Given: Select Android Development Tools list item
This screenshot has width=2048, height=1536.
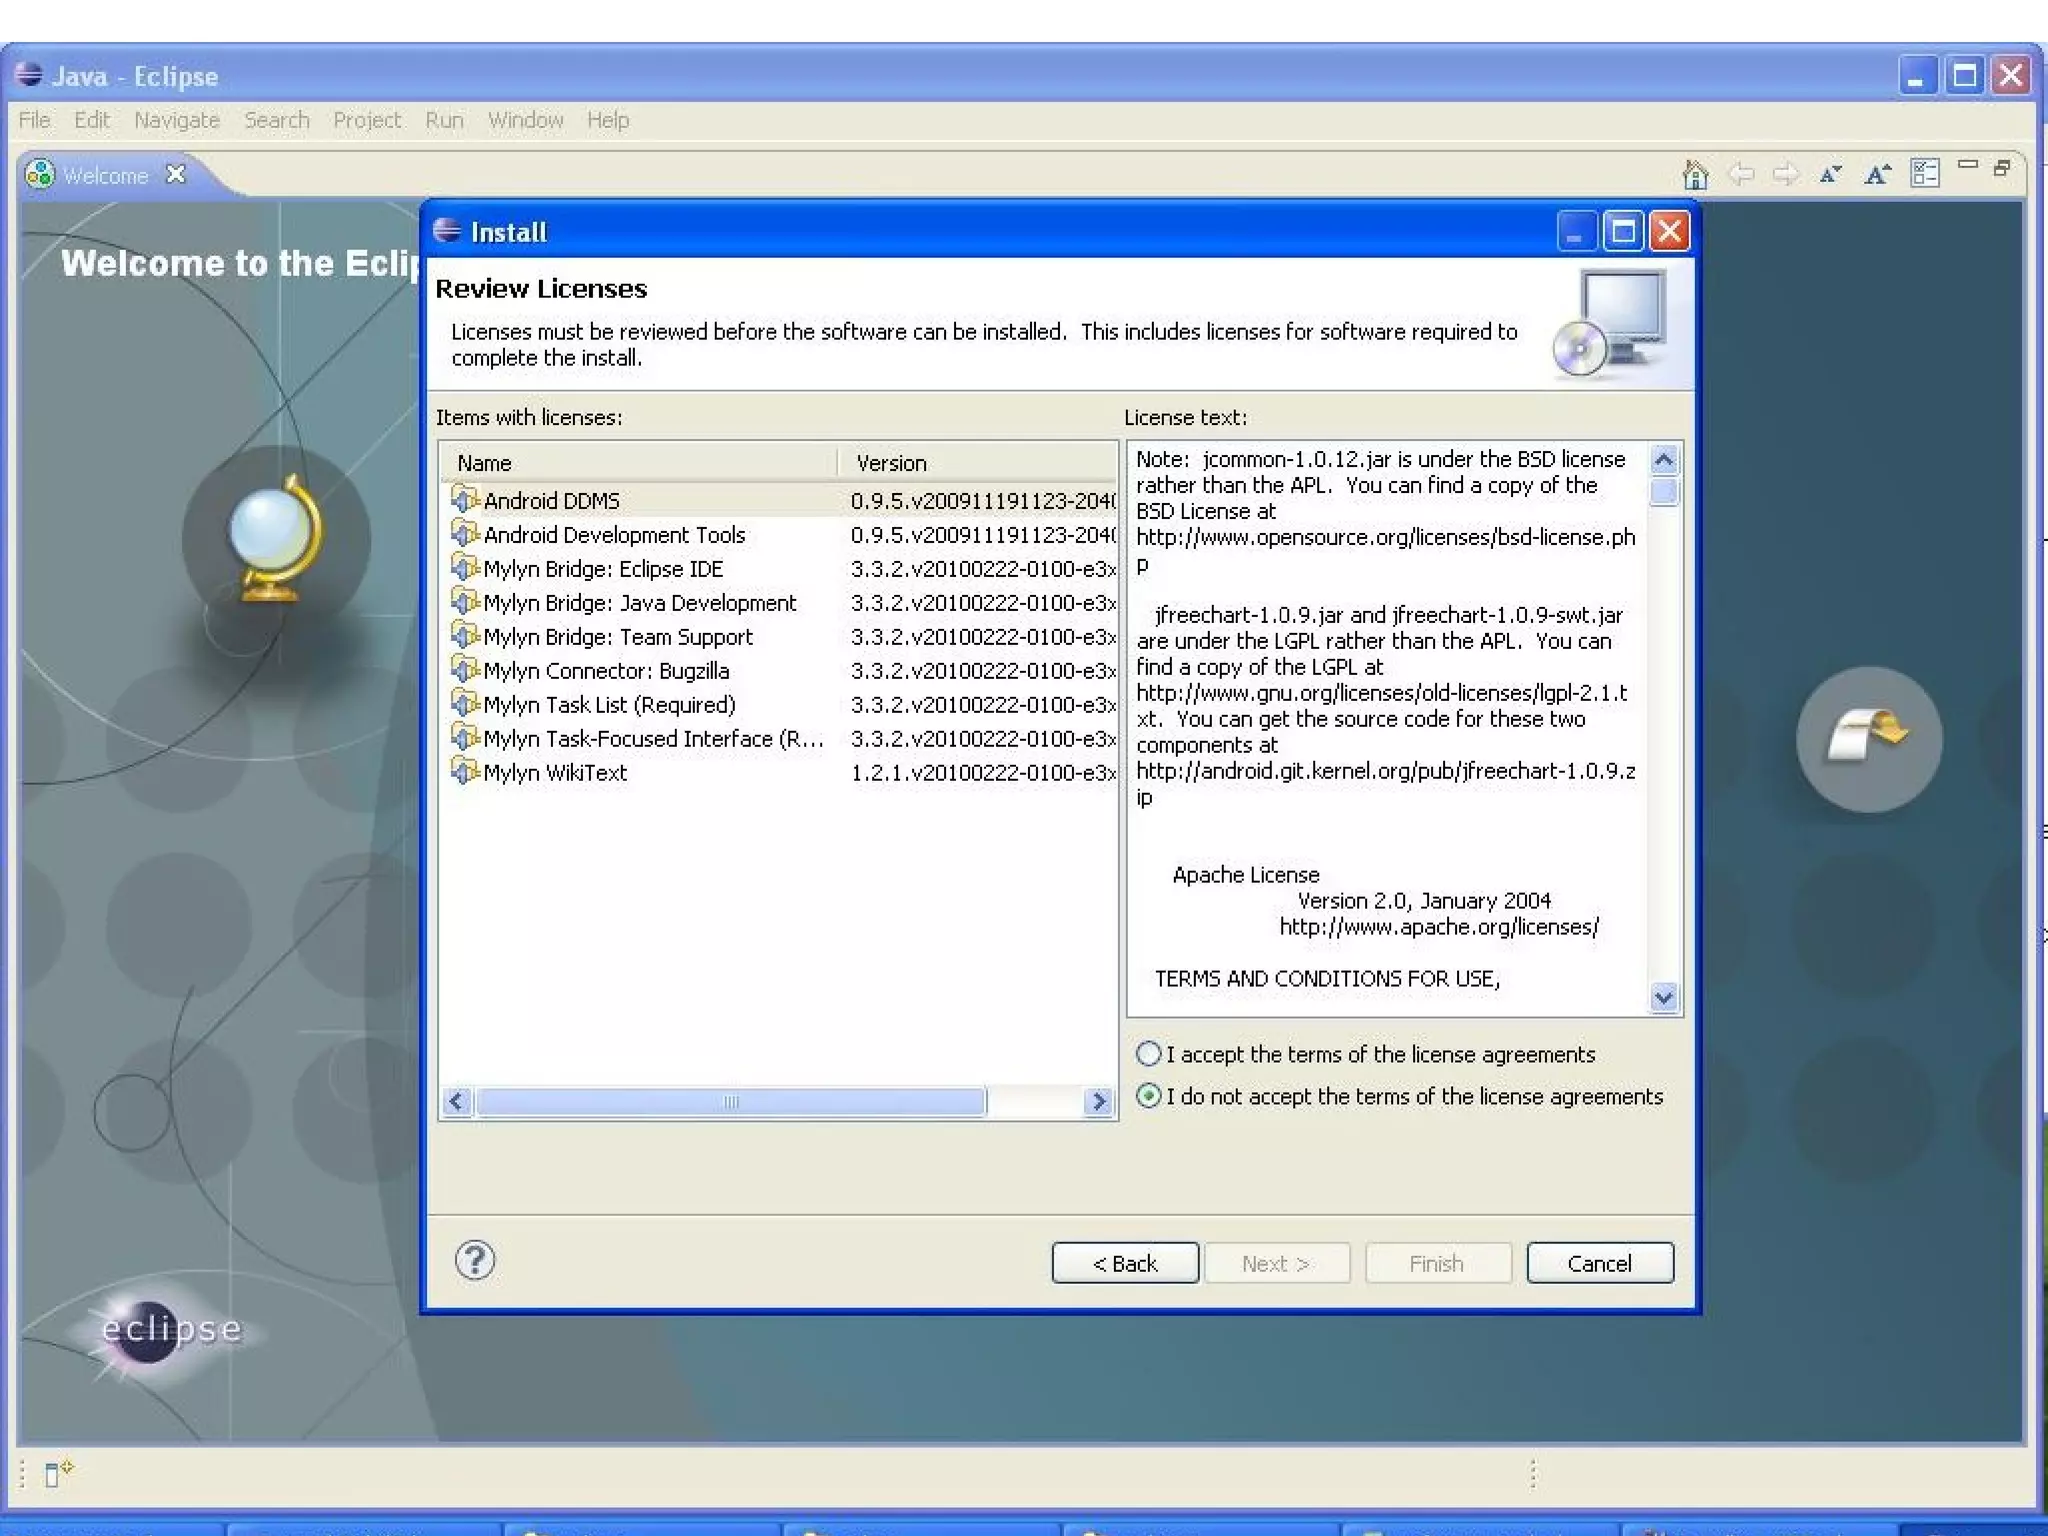Looking at the screenshot, I should click(614, 535).
